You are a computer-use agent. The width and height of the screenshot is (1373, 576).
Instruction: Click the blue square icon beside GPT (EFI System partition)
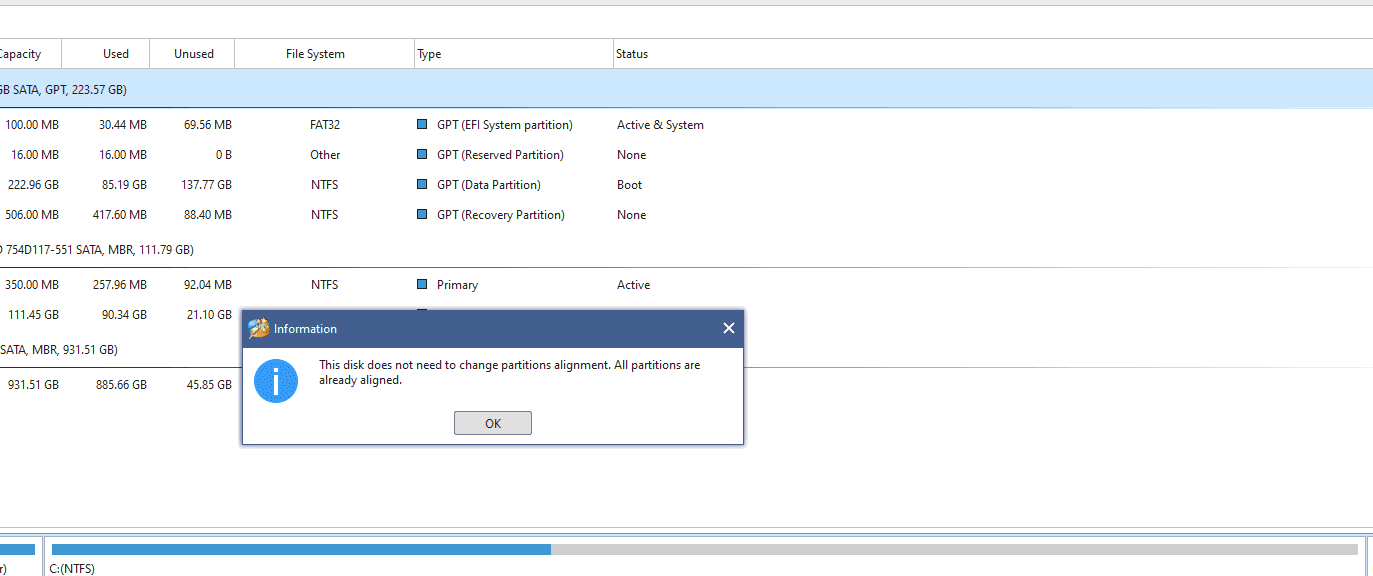tap(422, 125)
